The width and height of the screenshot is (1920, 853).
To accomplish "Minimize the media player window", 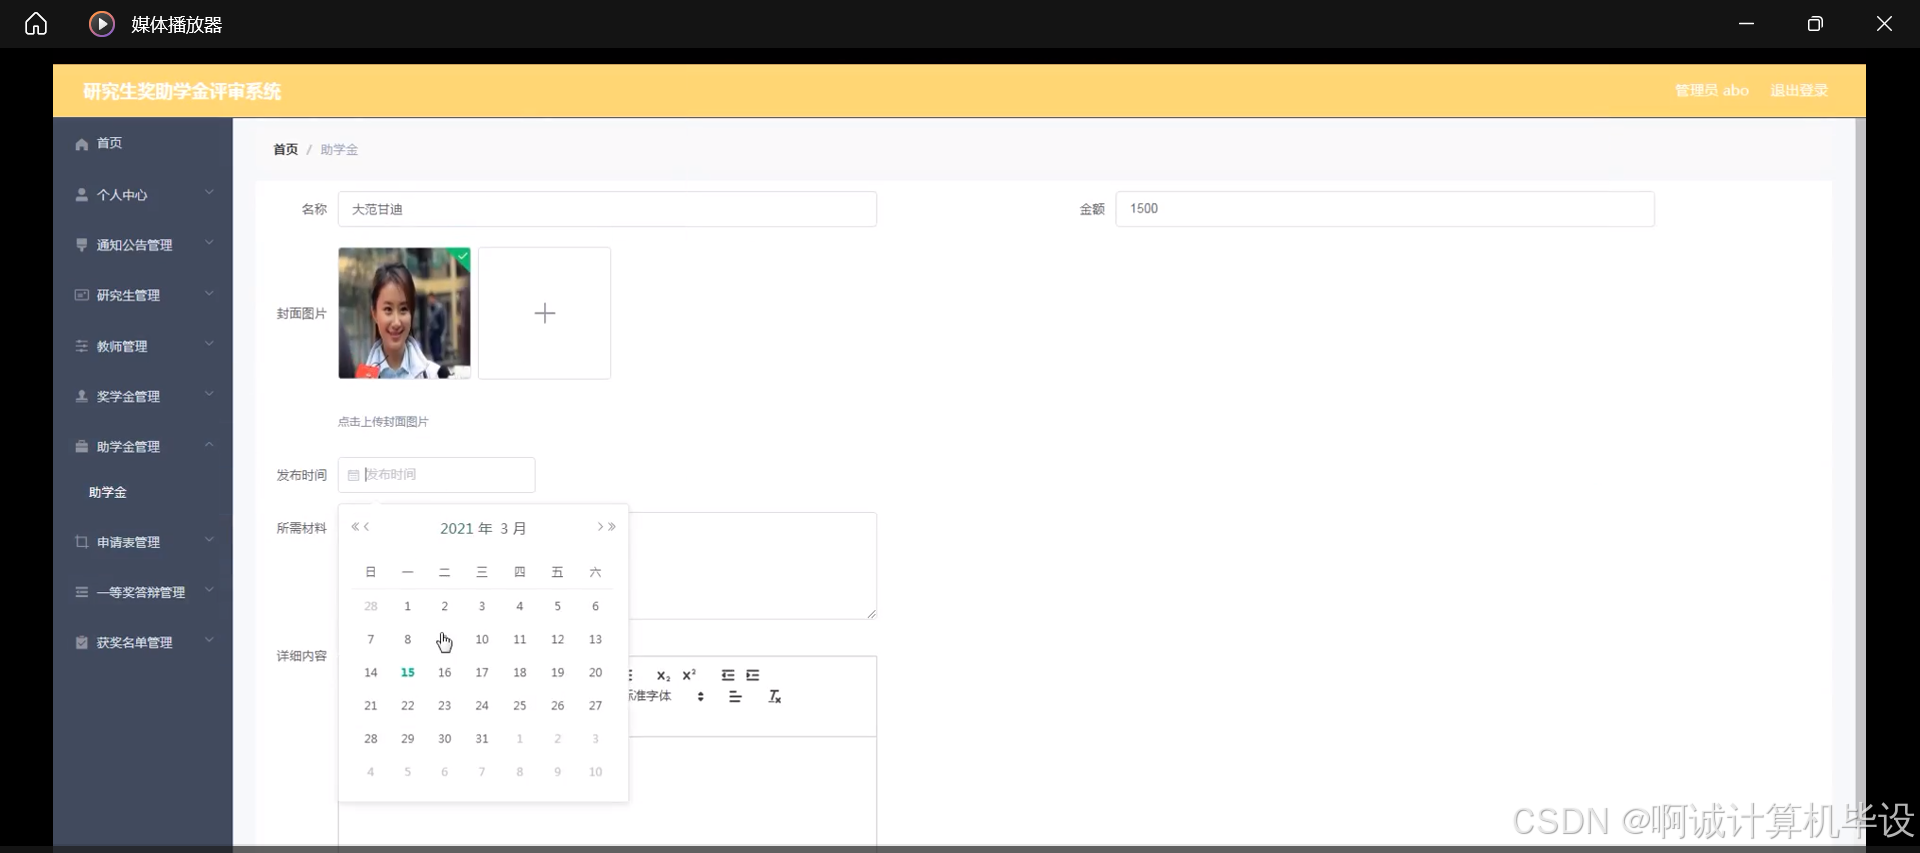I will pyautogui.click(x=1746, y=24).
